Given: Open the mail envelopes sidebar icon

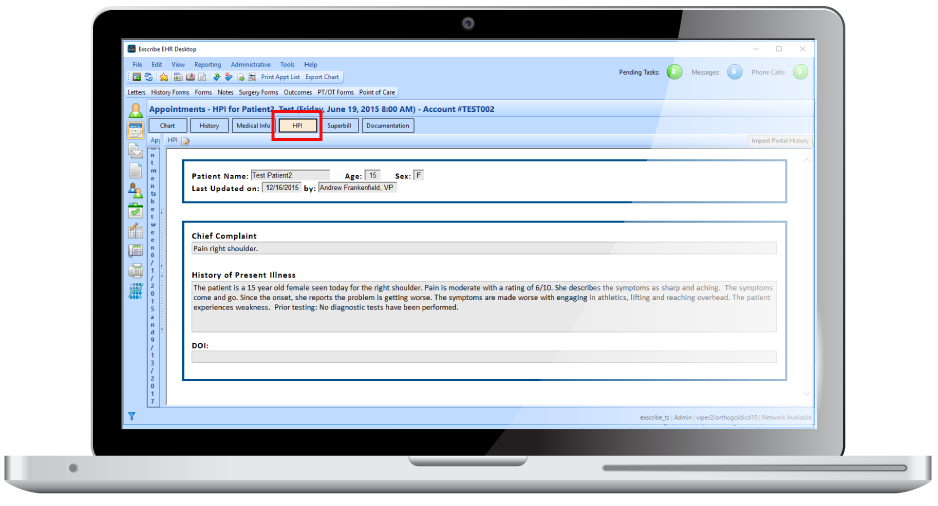Looking at the screenshot, I should [x=136, y=151].
